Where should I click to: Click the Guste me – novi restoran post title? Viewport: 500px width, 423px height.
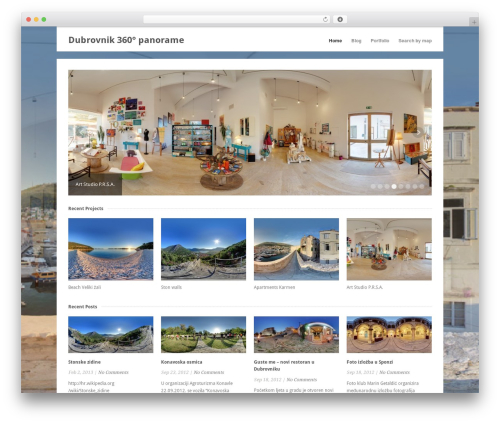coord(284,366)
